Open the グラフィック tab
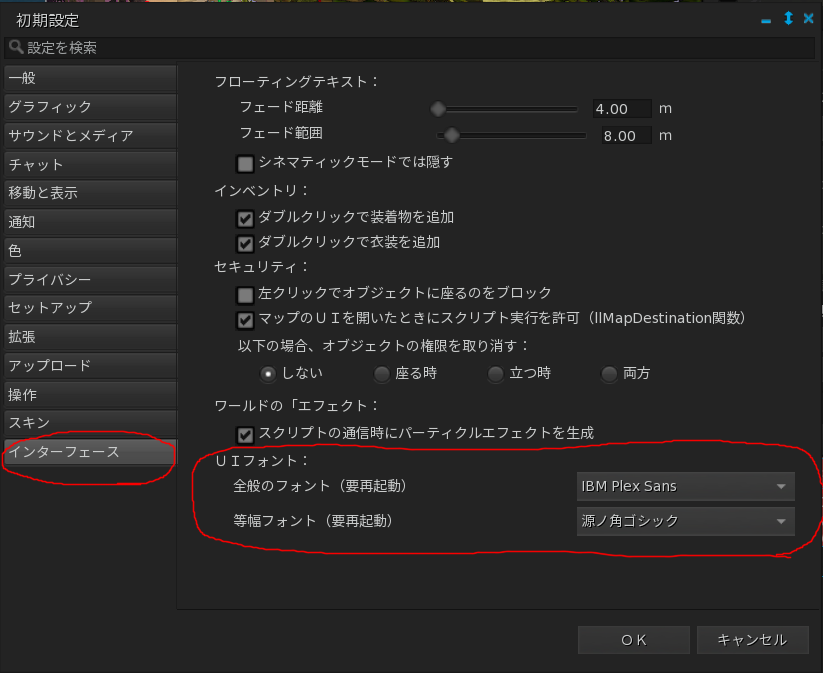Image resolution: width=823 pixels, height=673 pixels. click(x=90, y=107)
